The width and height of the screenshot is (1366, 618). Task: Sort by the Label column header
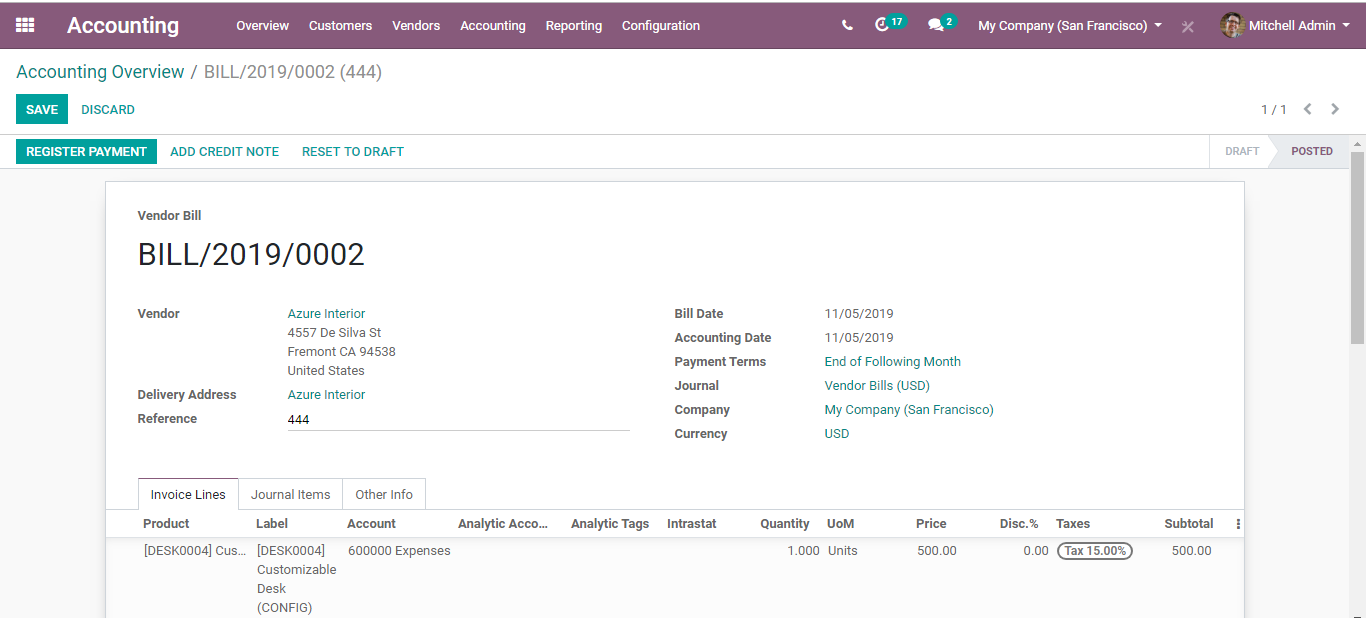pos(272,524)
